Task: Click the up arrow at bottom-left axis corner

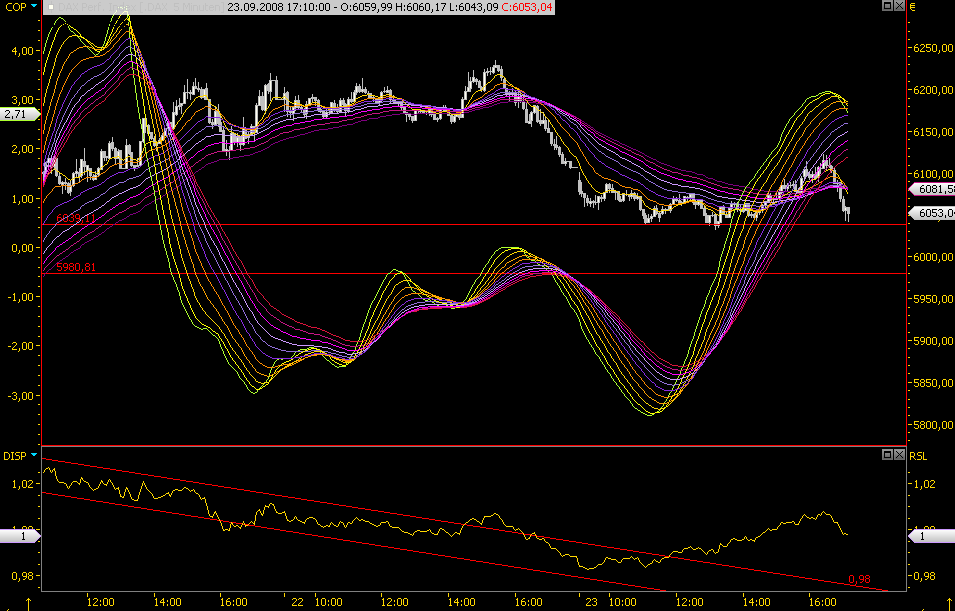Action: tap(27, 604)
